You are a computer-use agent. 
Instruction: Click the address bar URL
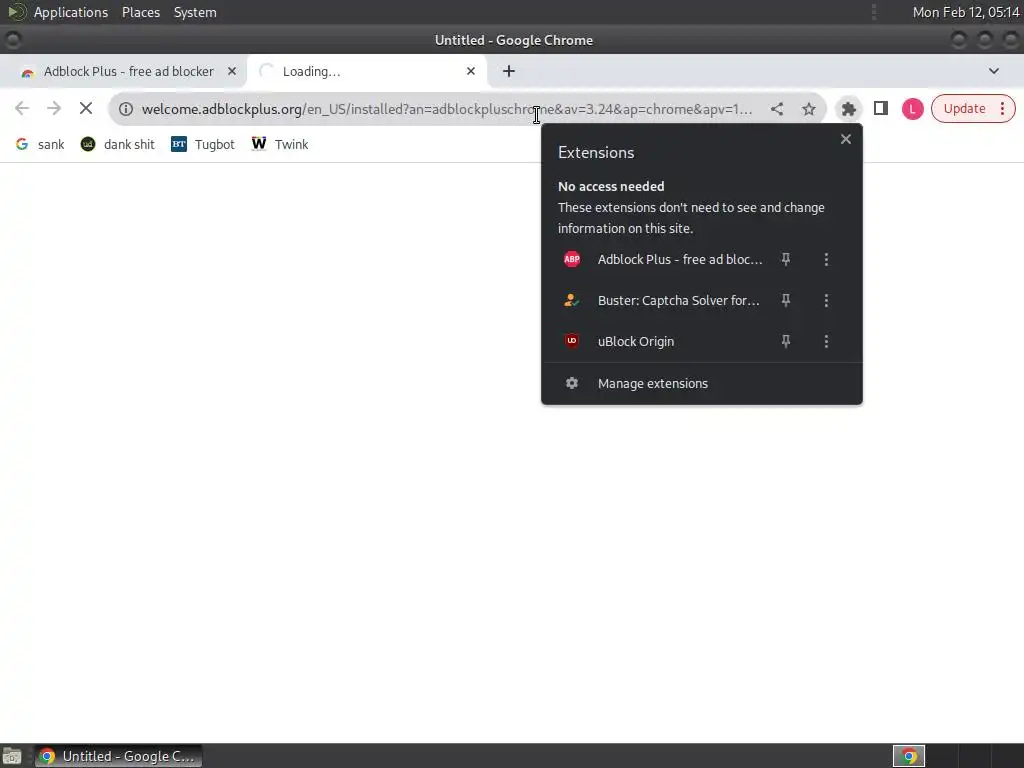pyautogui.click(x=447, y=109)
